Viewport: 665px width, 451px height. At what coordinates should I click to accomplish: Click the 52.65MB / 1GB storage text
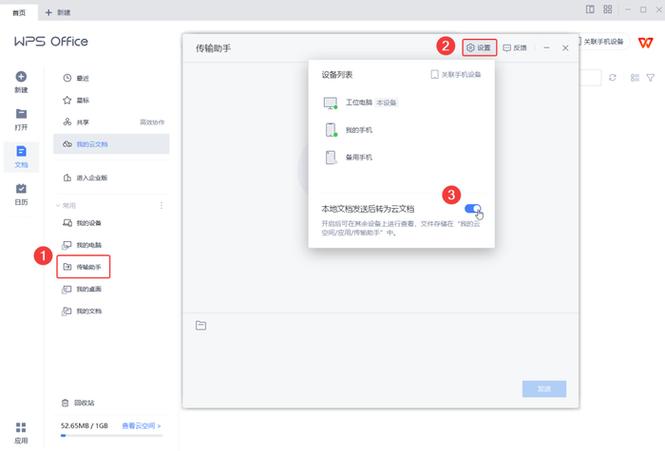tap(84, 426)
